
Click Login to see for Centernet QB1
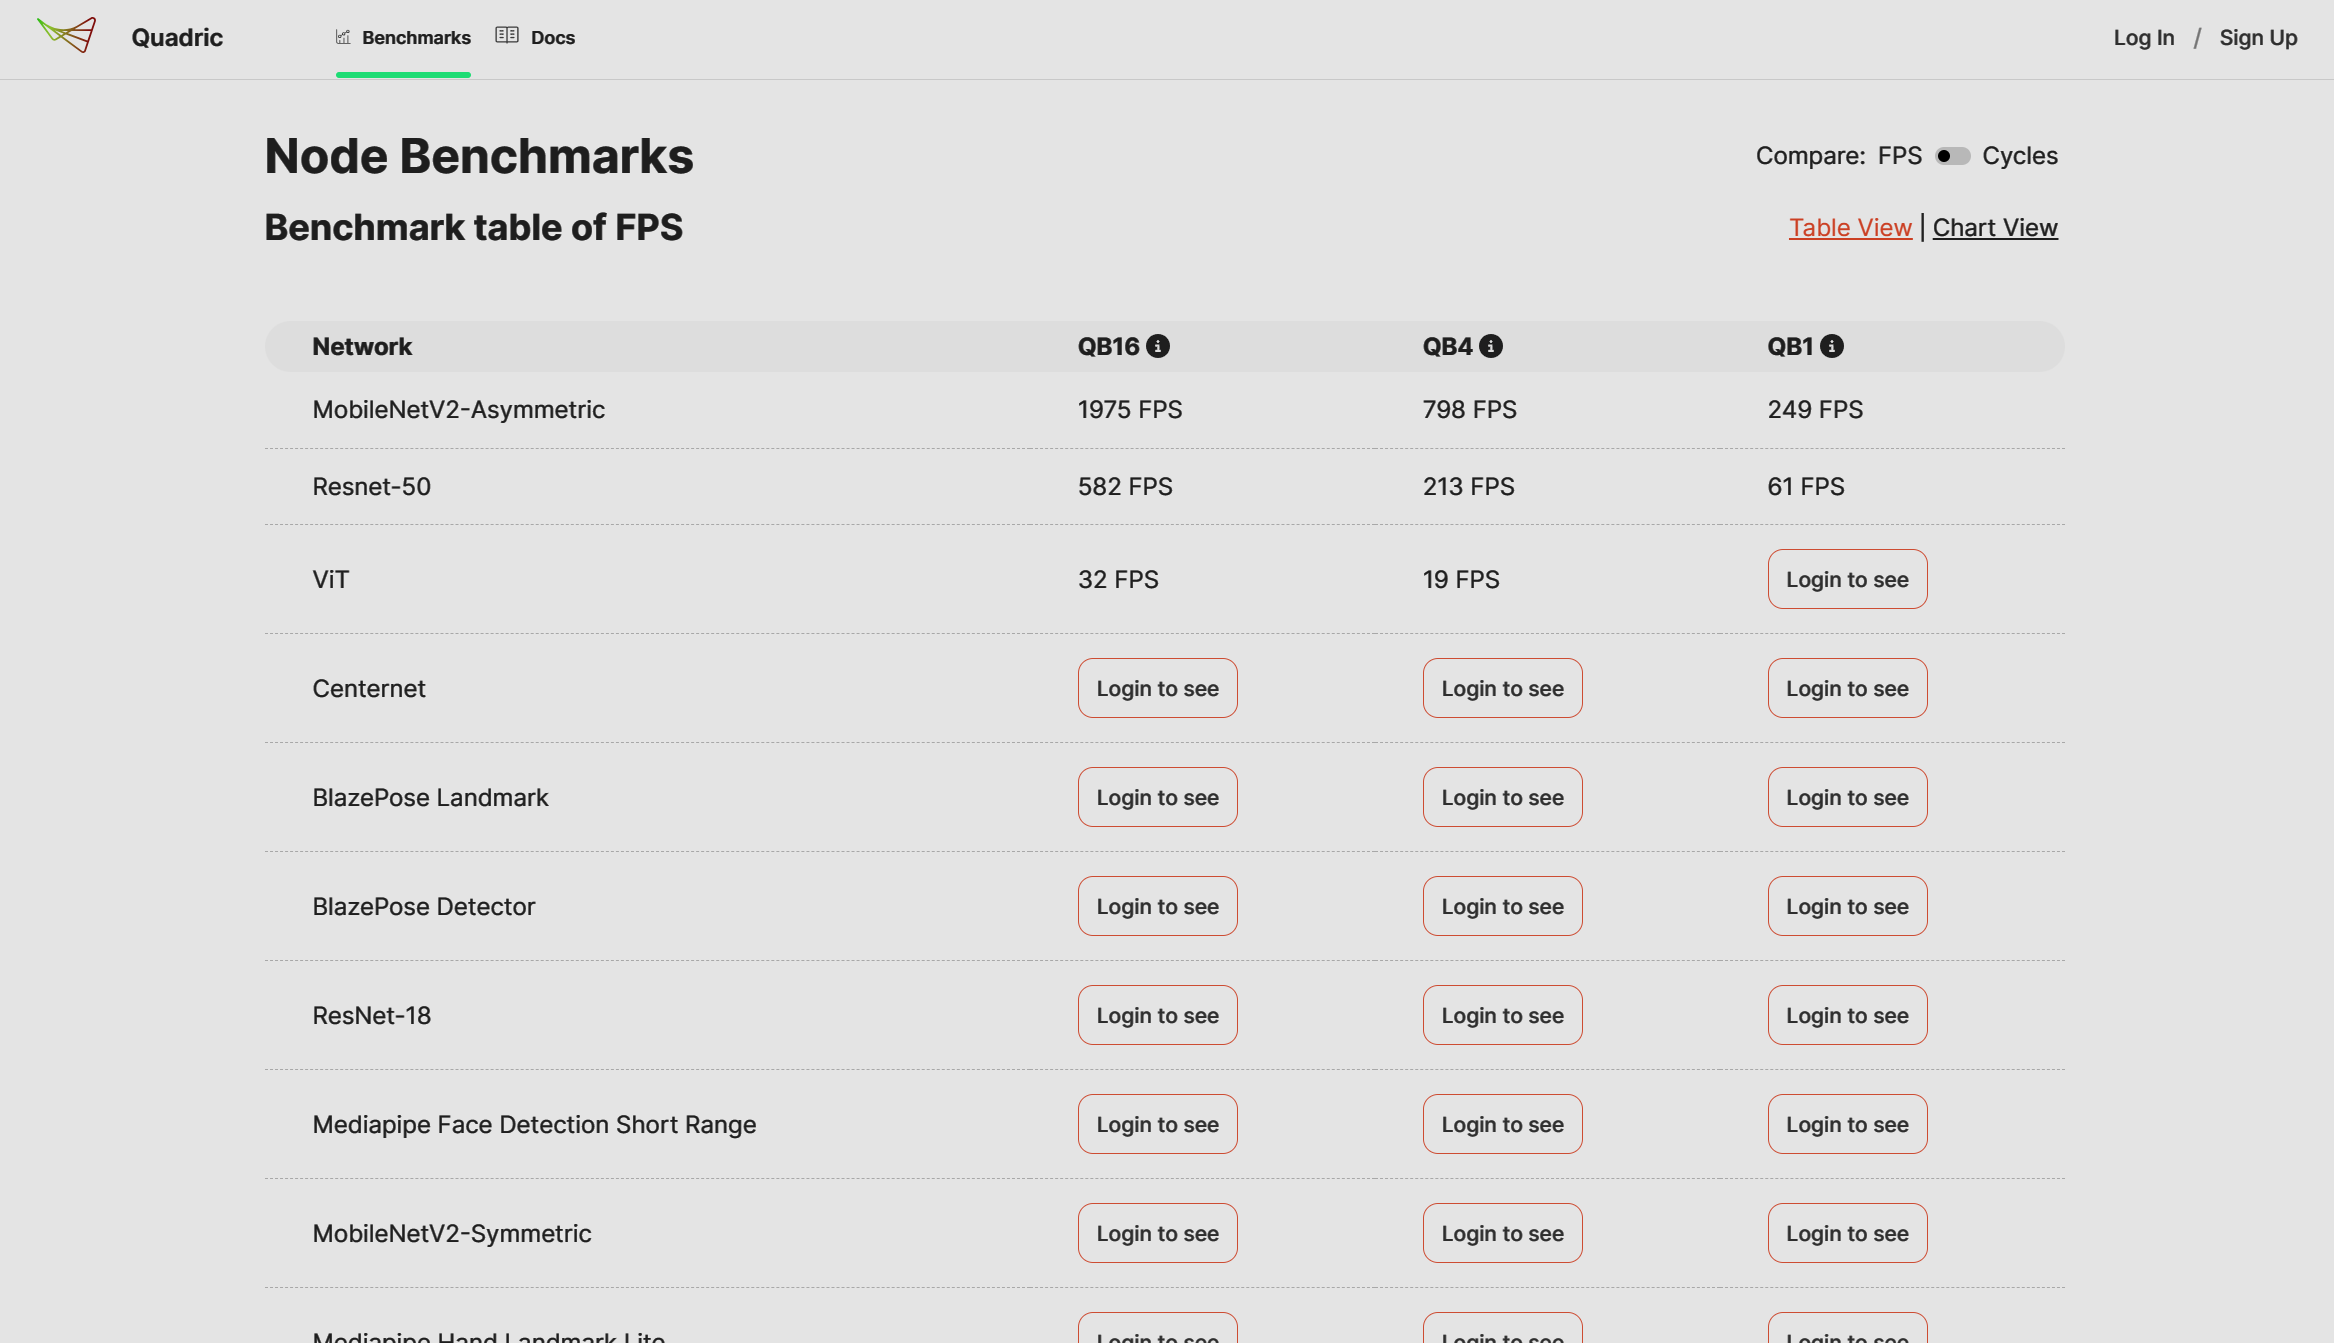pos(1847,688)
